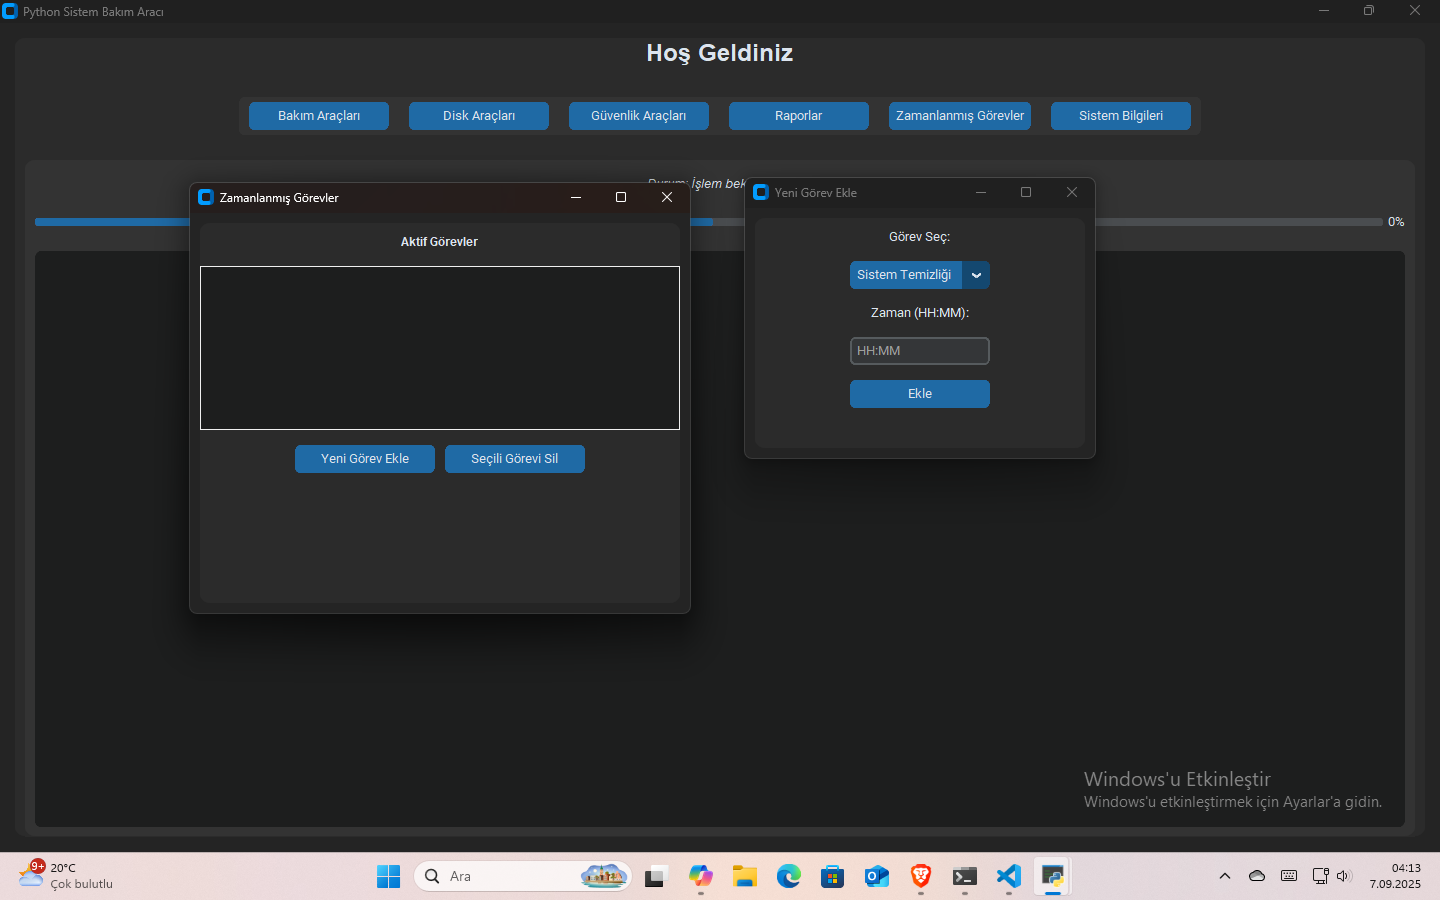Viewport: 1440px width, 900px height.
Task: Open Outlook from the taskbar
Action: [x=877, y=877]
